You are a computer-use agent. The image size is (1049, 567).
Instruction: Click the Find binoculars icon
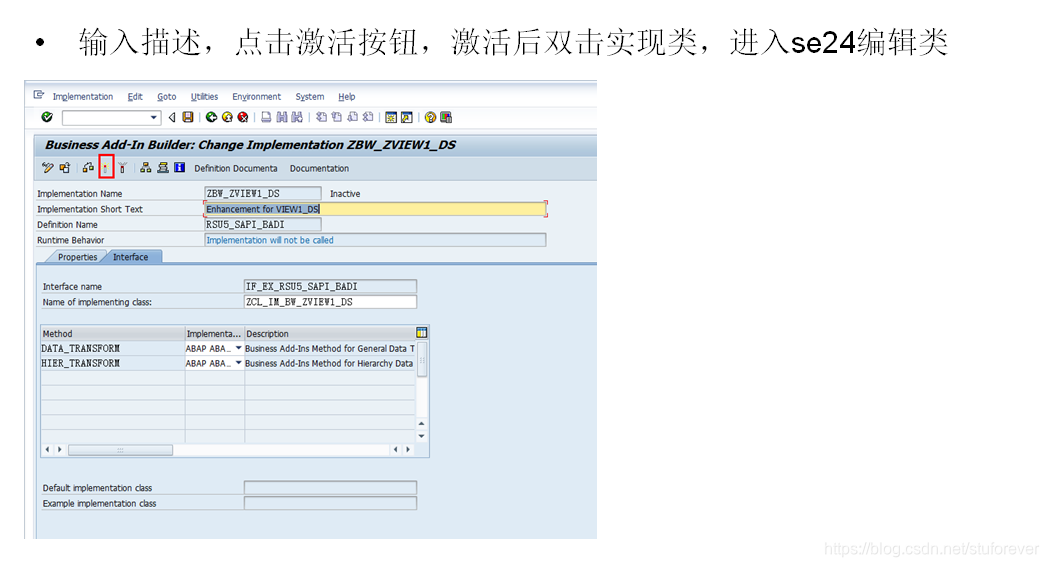coord(282,117)
